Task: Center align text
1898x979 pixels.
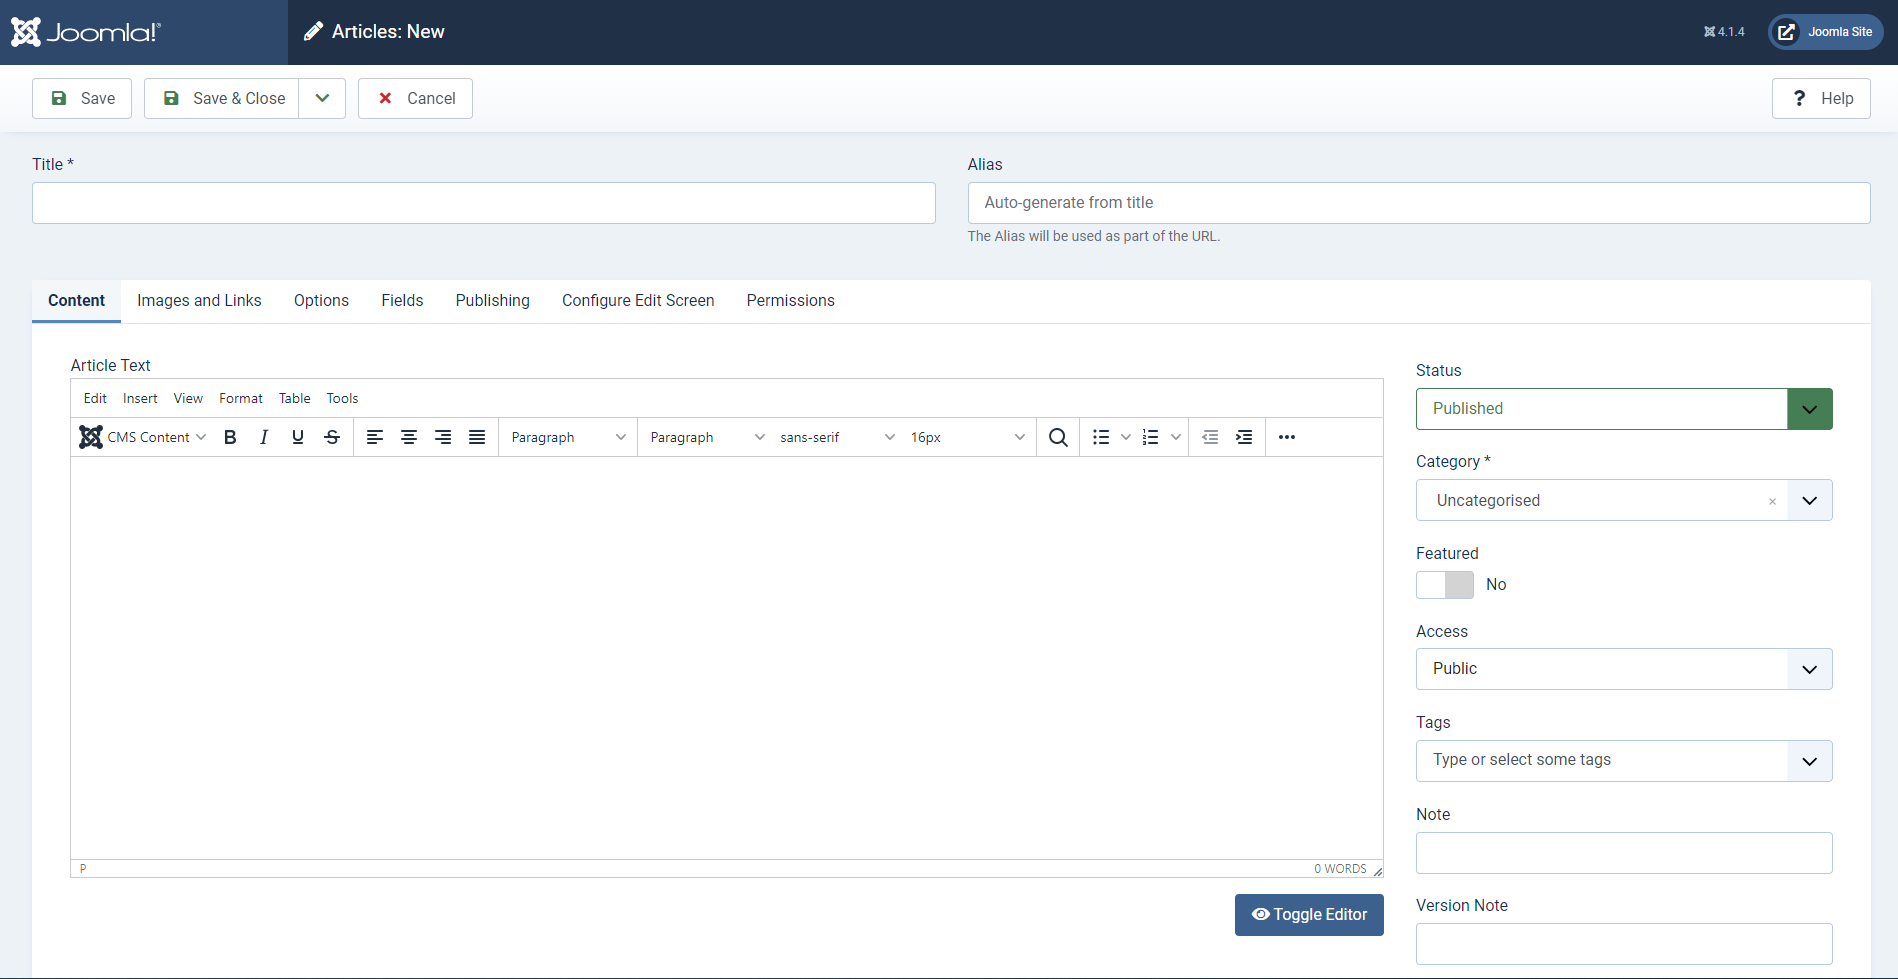Action: (x=409, y=437)
